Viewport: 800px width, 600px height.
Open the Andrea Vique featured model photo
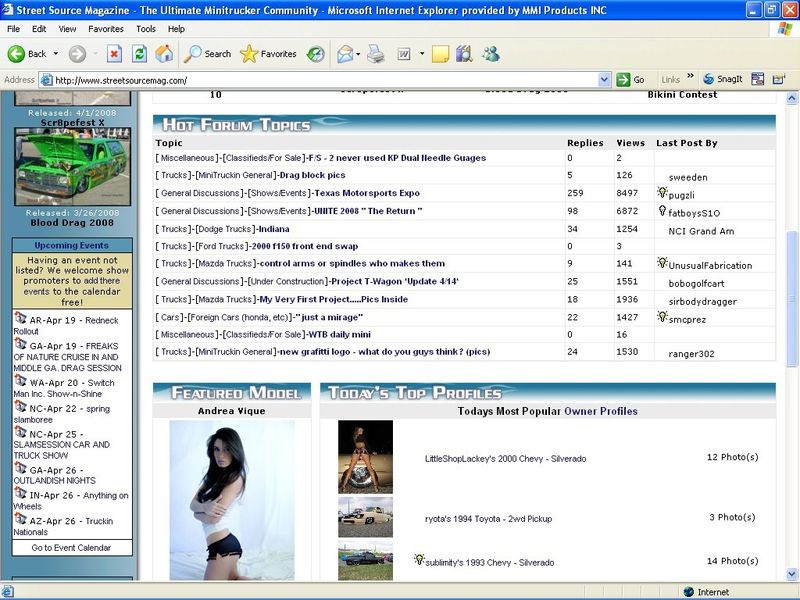pyautogui.click(x=232, y=500)
